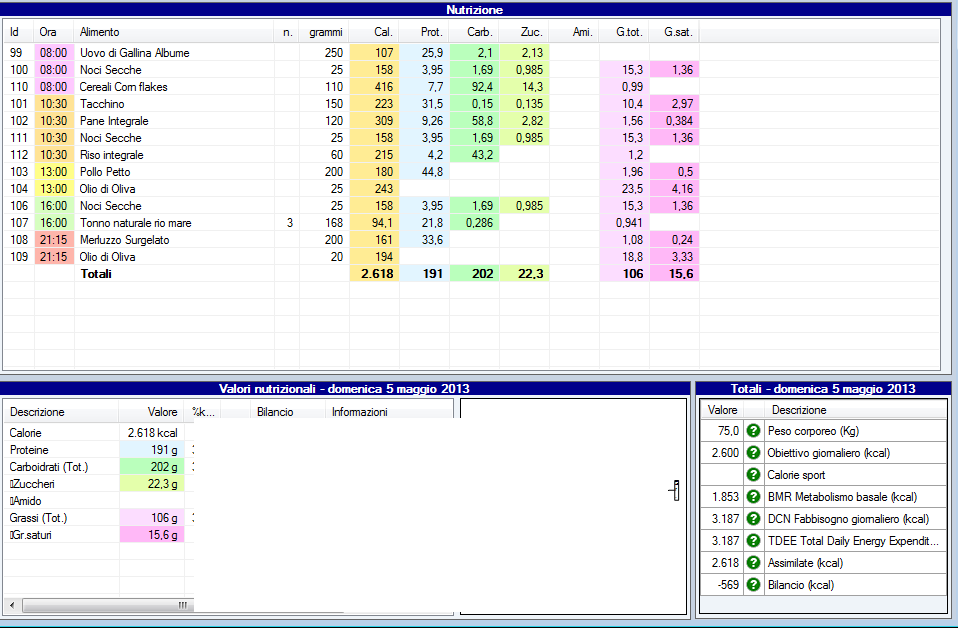Click the Bilancio header in Valori nutrizionali
This screenshot has height=630, width=958.
pyautogui.click(x=288, y=412)
